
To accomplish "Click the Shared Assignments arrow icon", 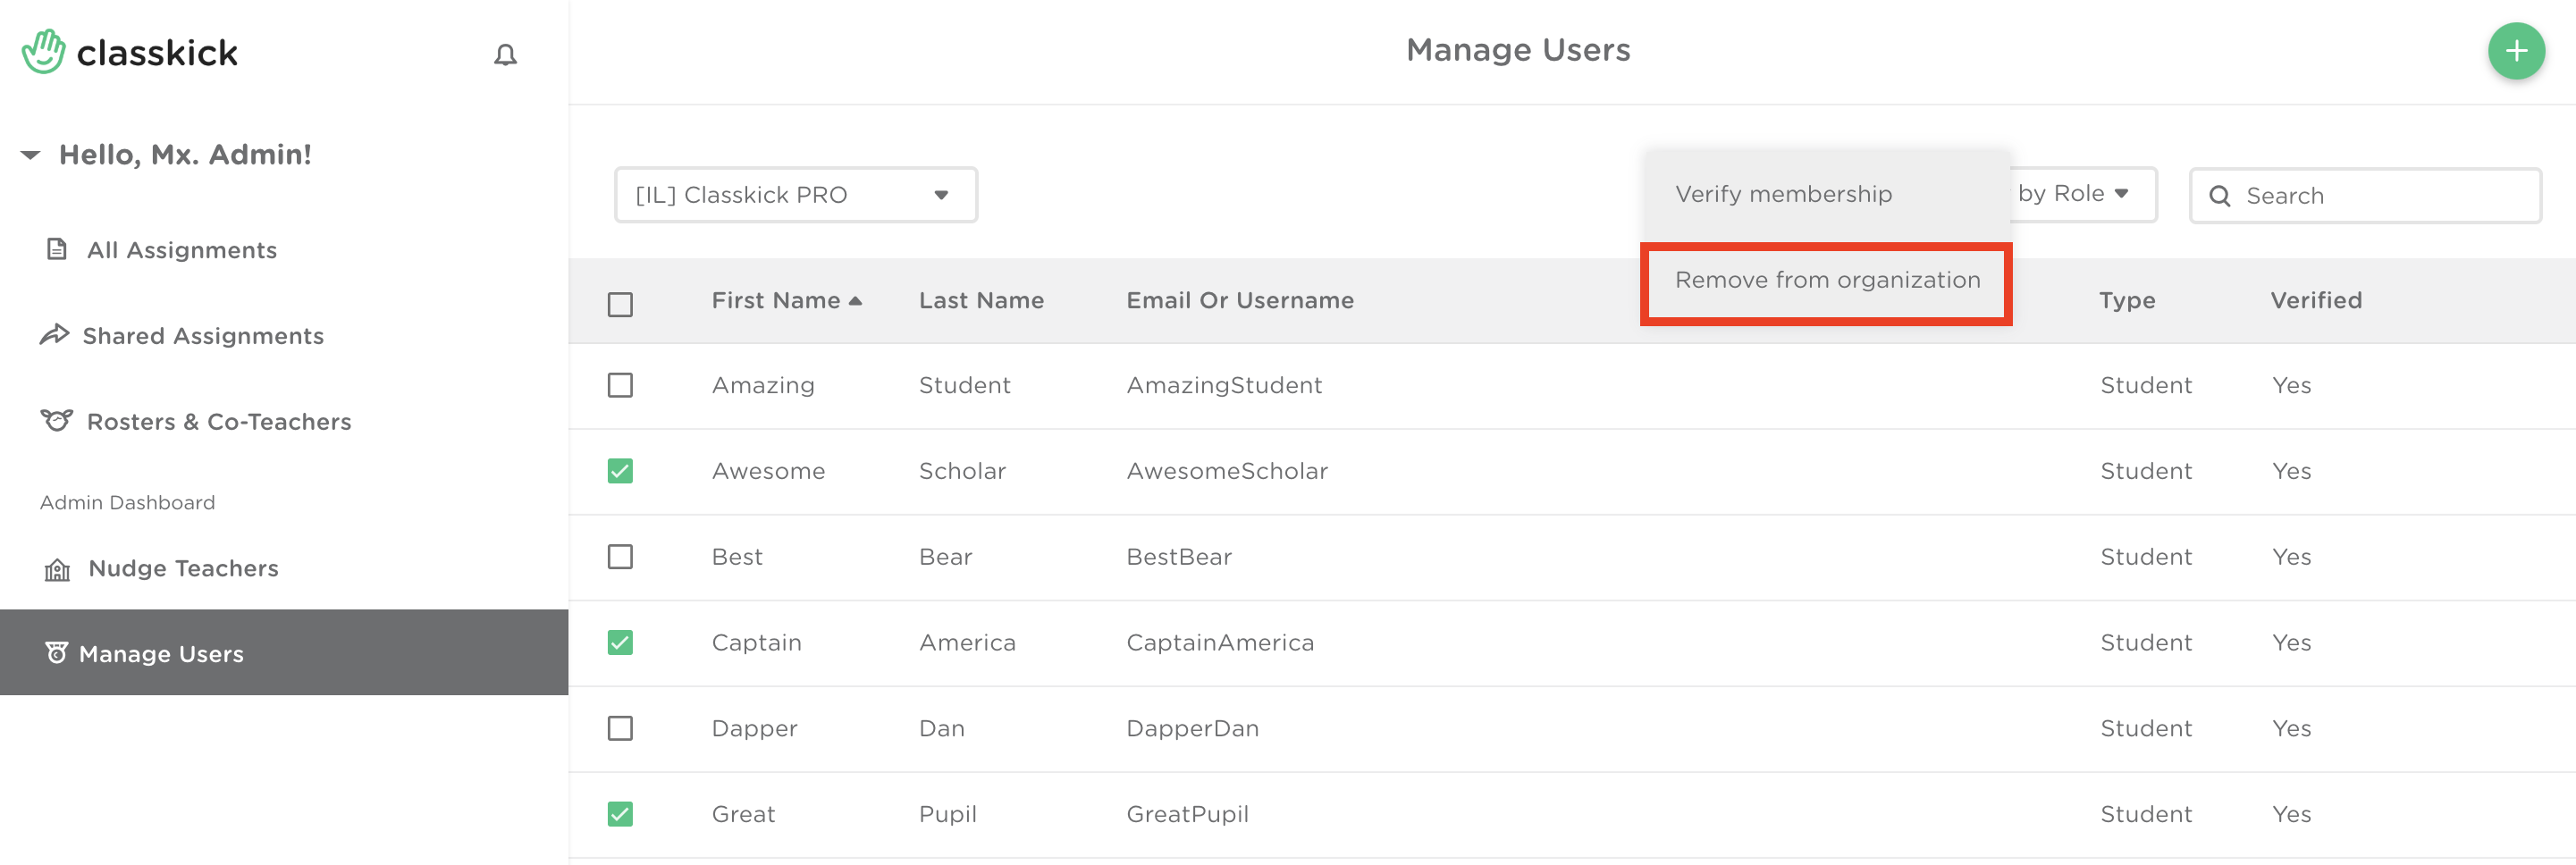I will (54, 335).
